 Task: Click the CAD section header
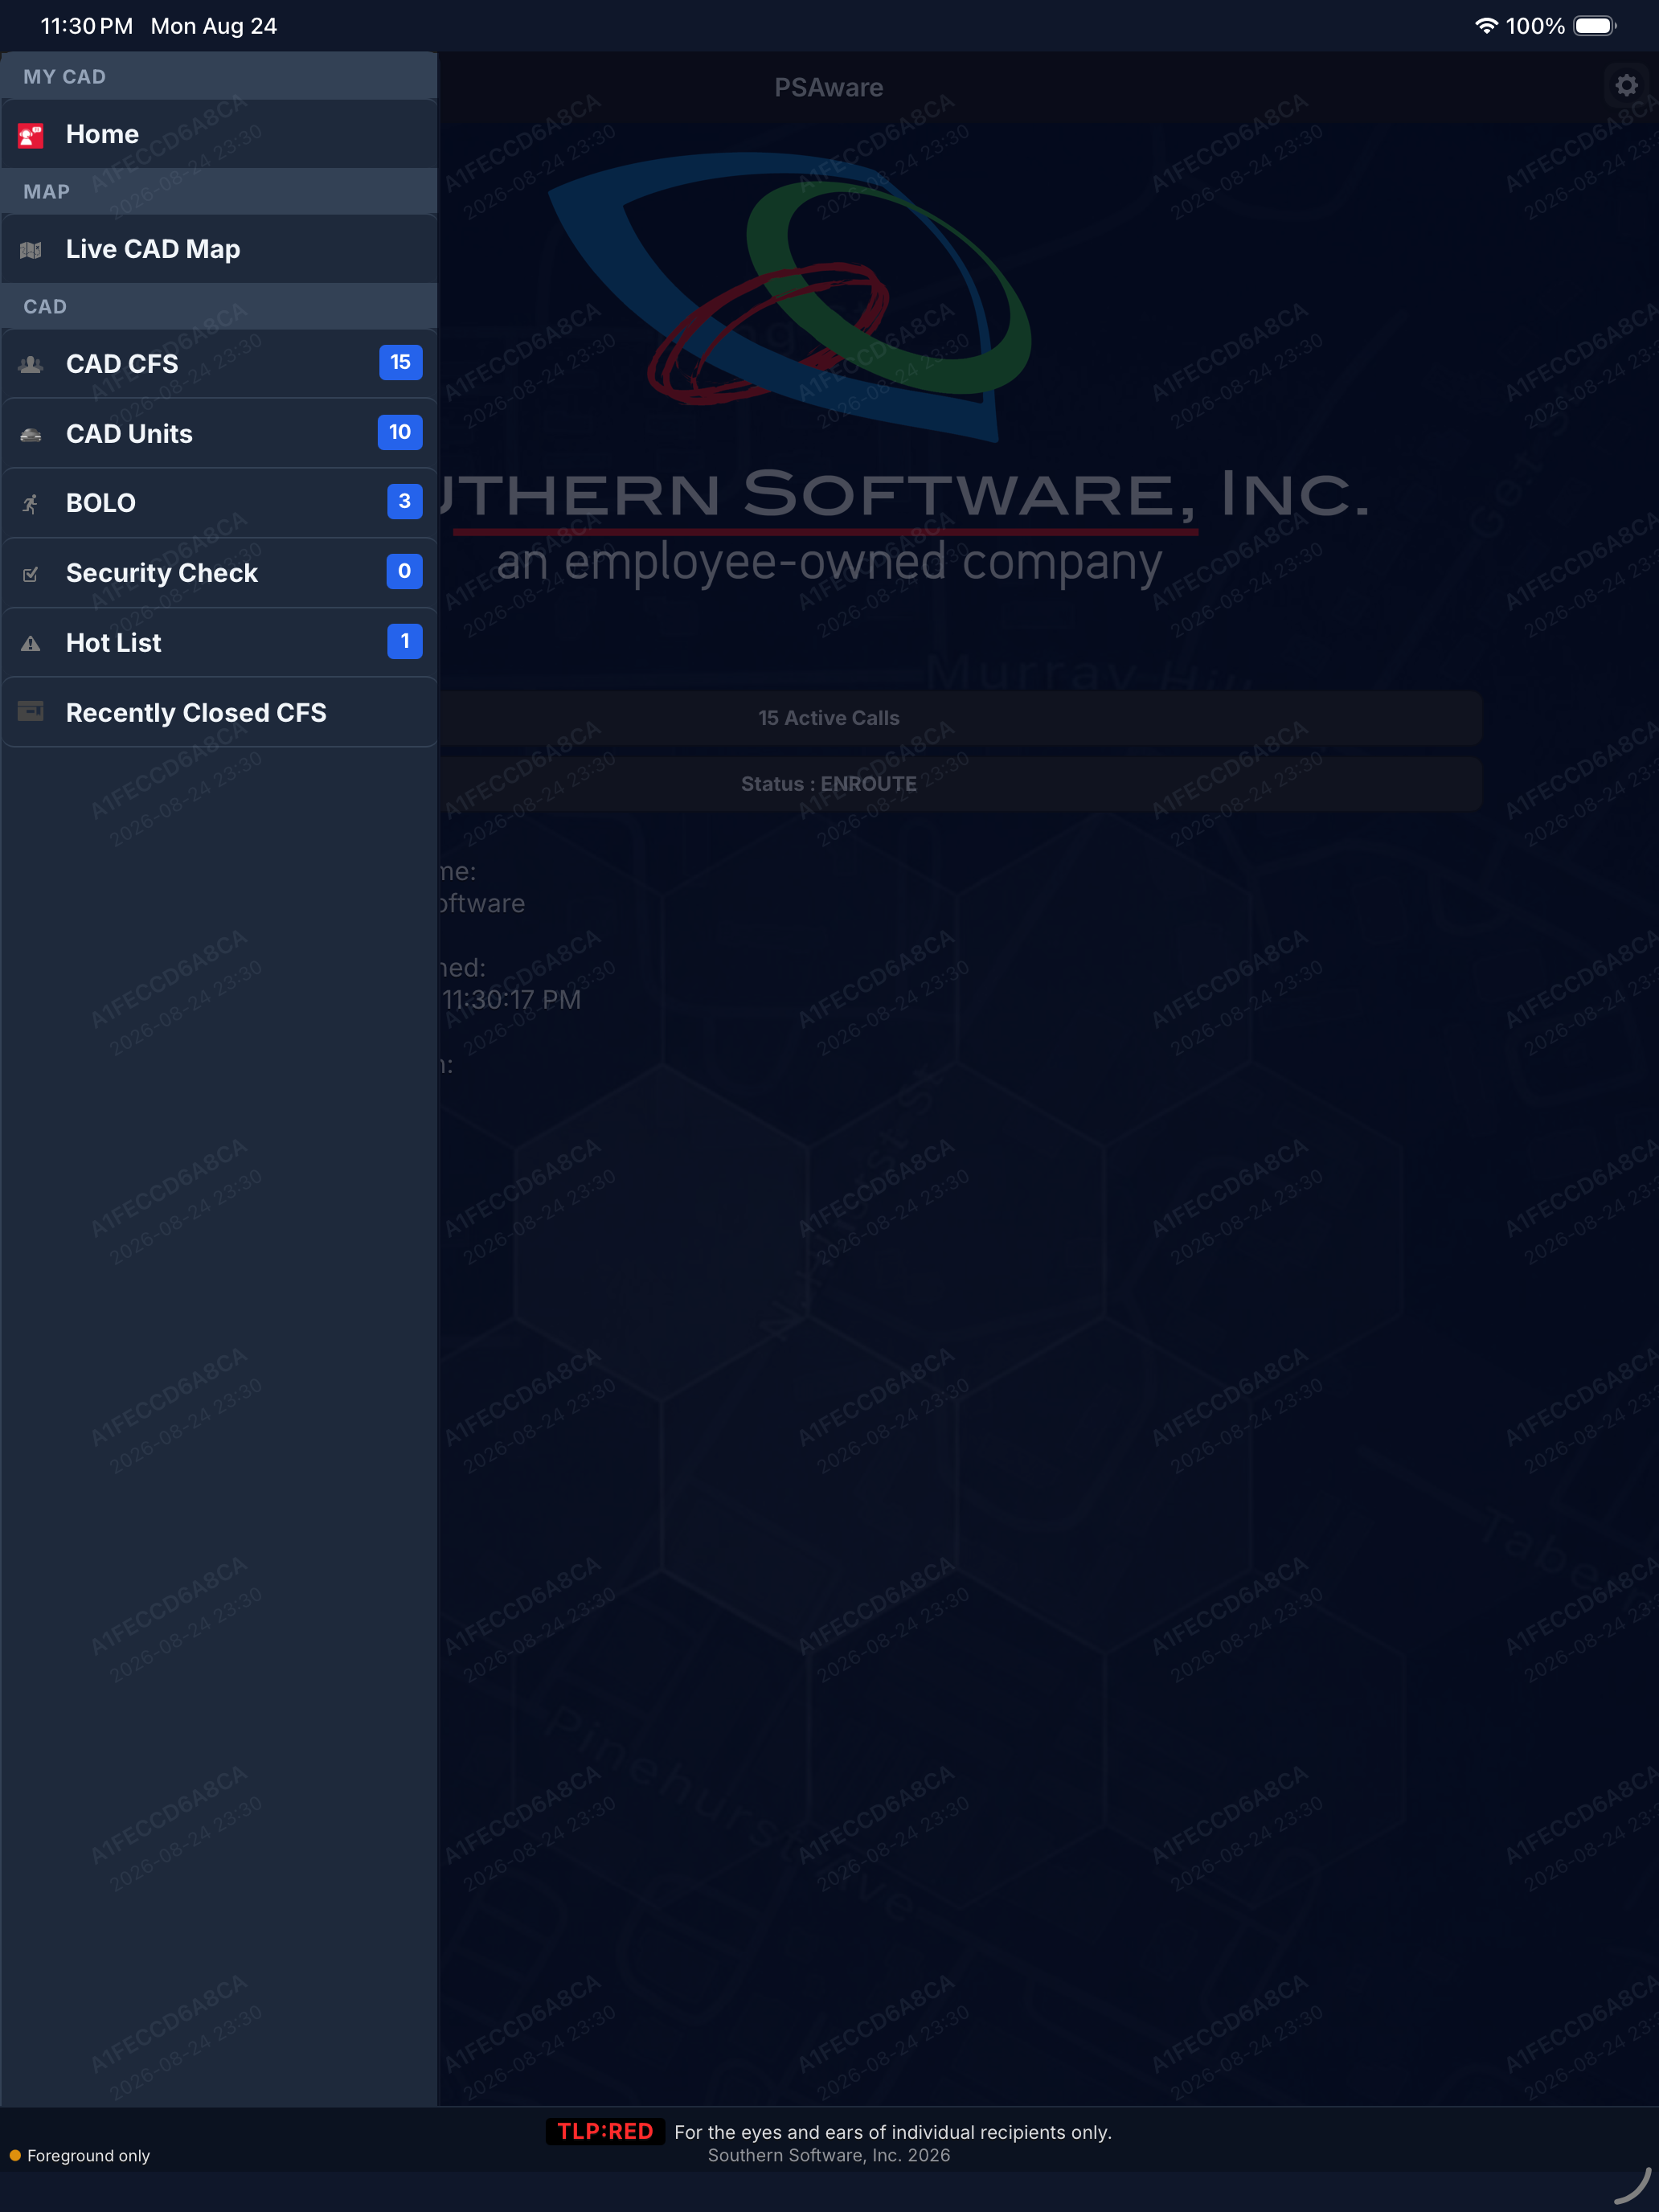pos(218,306)
